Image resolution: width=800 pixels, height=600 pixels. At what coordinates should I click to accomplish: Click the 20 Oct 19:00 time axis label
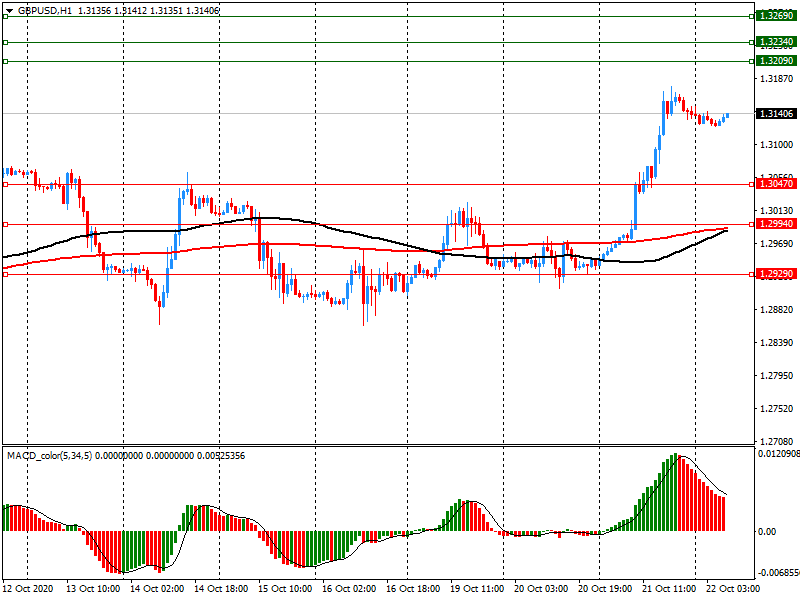click(605, 588)
